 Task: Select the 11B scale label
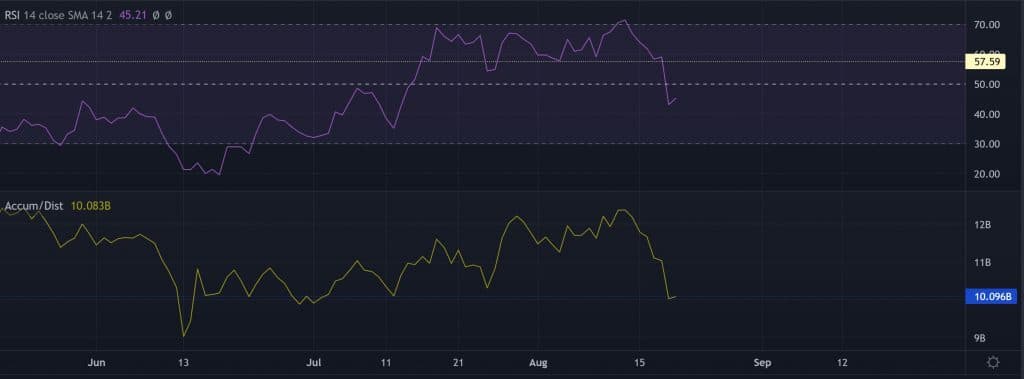(983, 263)
